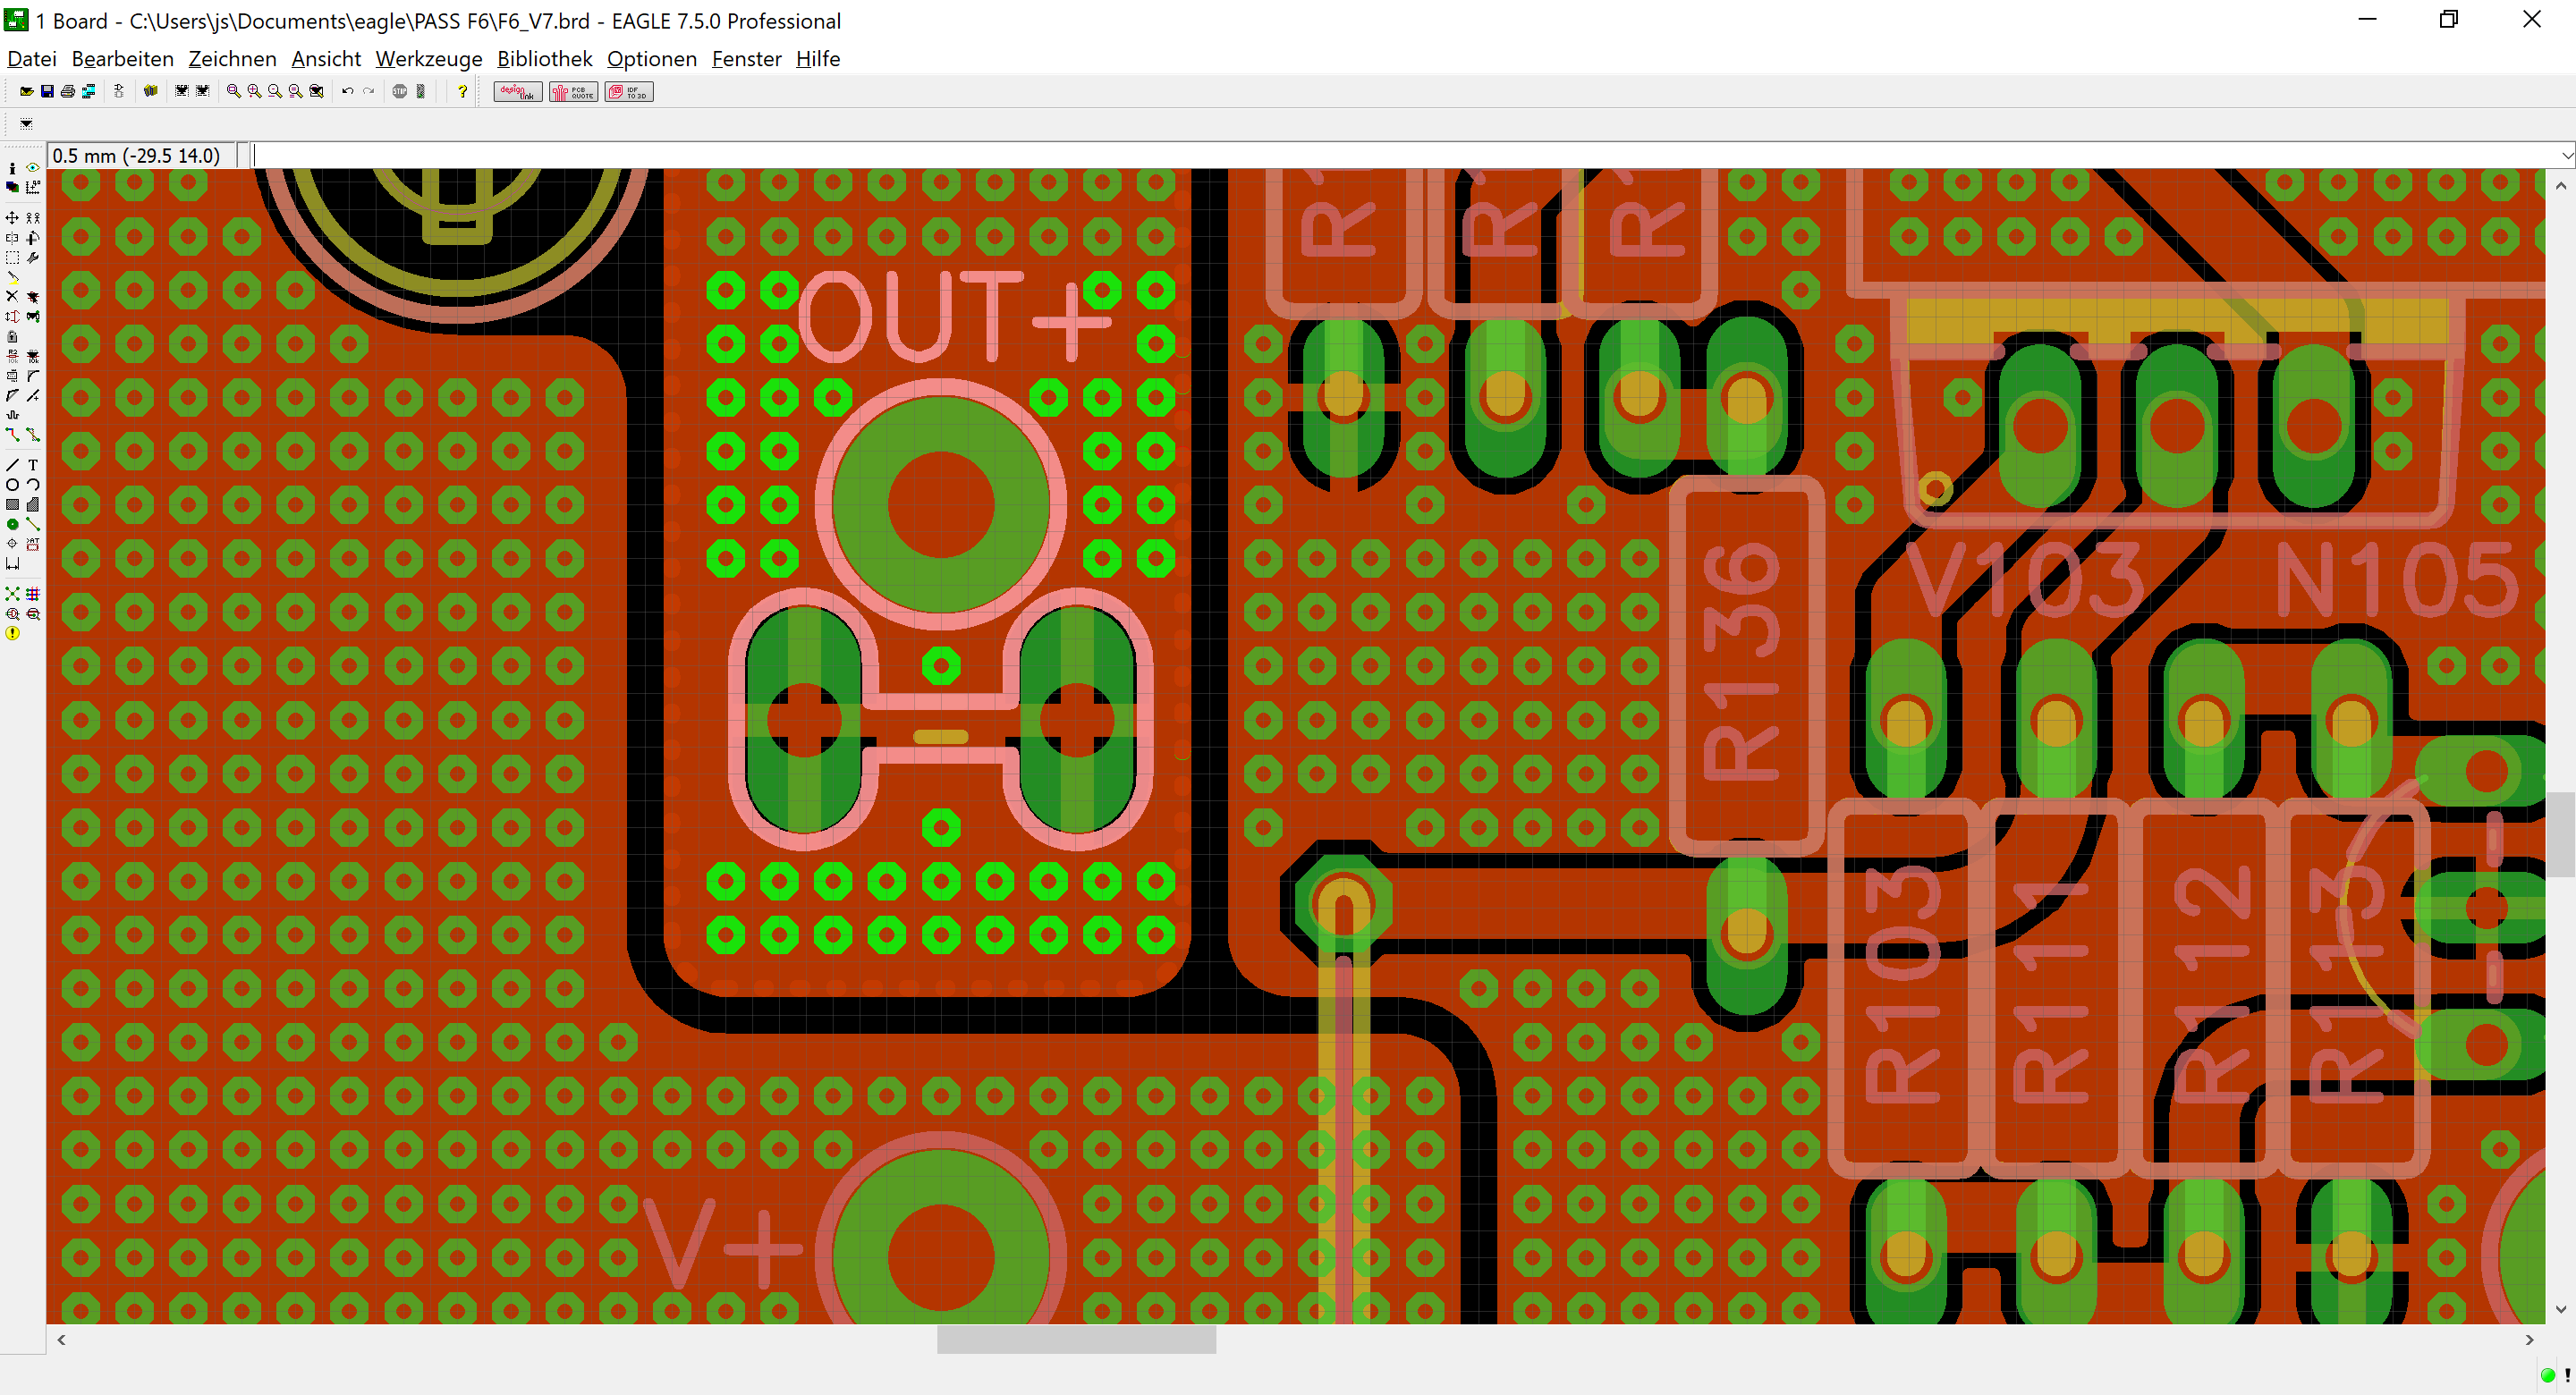Click the Print icon
Viewport: 2576px width, 1395px height.
68,92
